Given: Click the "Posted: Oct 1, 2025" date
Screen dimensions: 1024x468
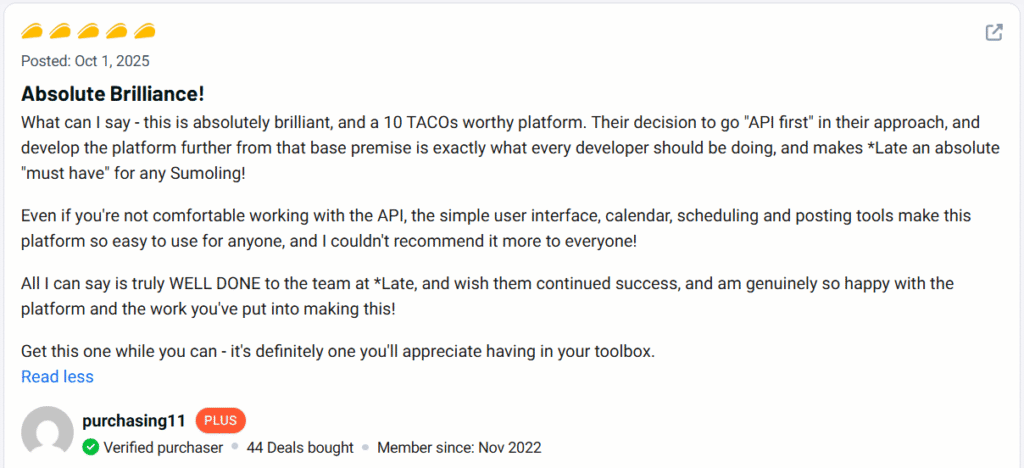Looking at the screenshot, I should point(85,60).
